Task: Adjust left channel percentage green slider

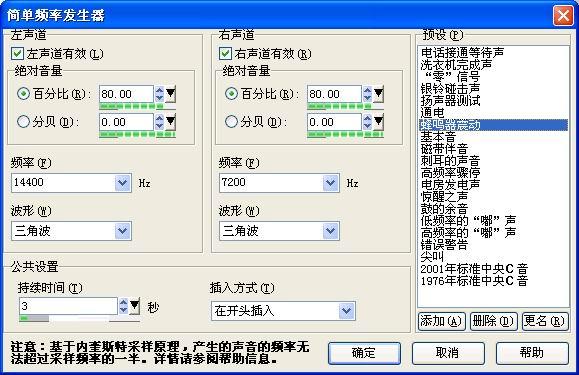Action: 137,107
